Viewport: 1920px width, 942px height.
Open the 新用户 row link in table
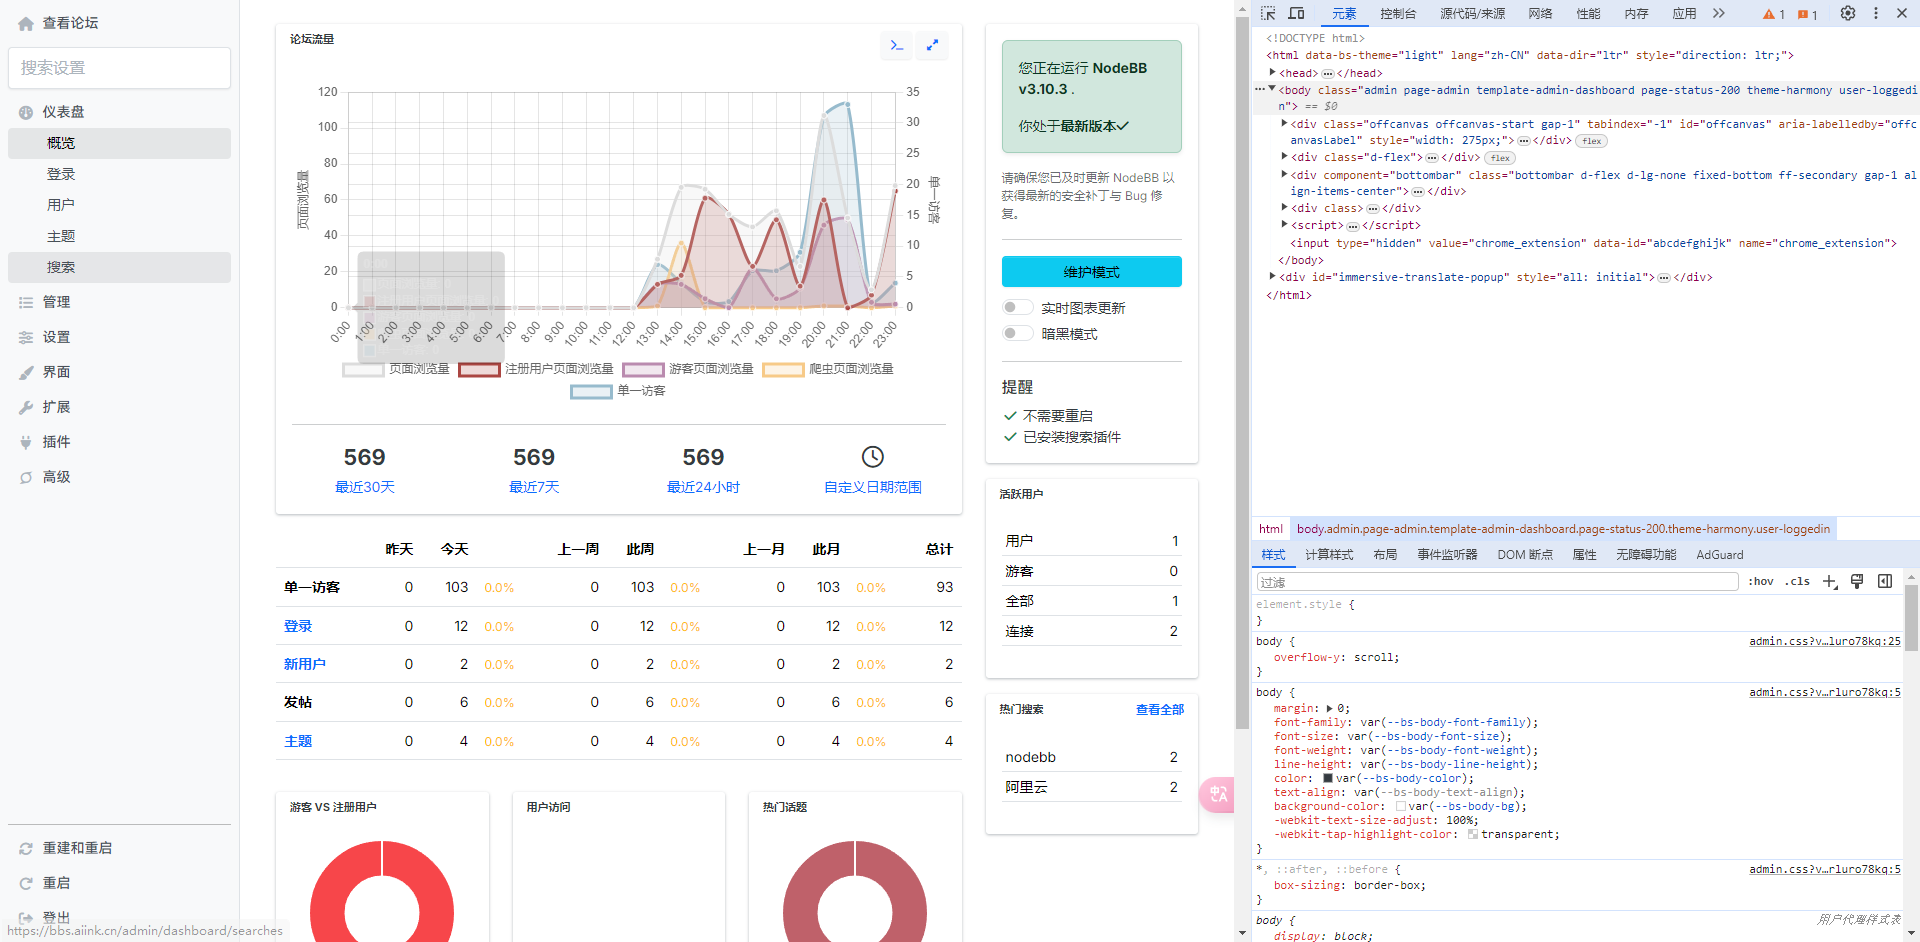tap(305, 664)
